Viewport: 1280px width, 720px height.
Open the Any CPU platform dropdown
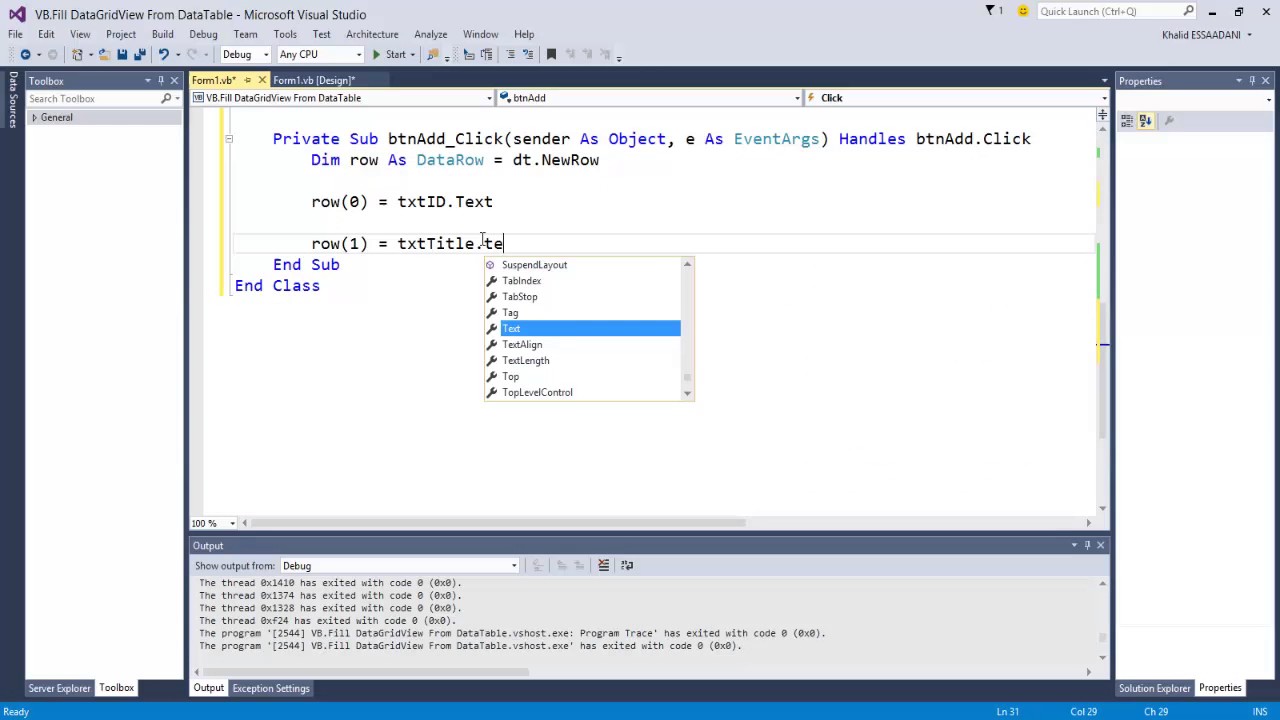[320, 54]
